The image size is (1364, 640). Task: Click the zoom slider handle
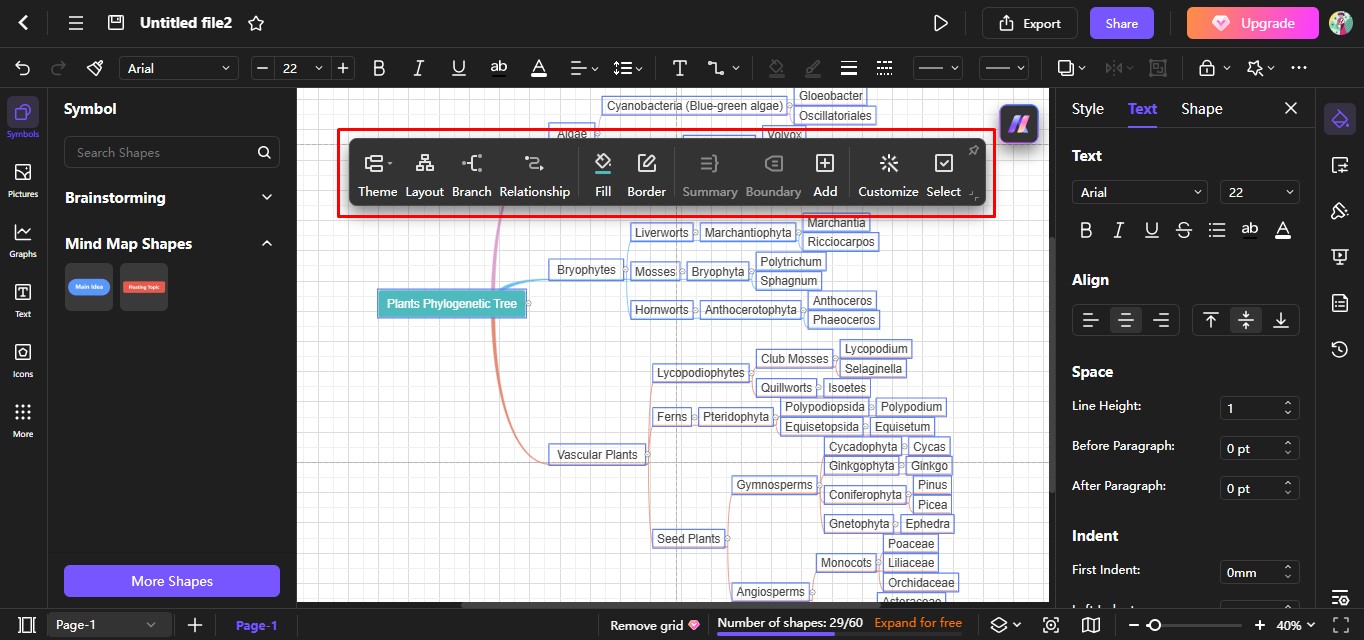pyautogui.click(x=1154, y=625)
